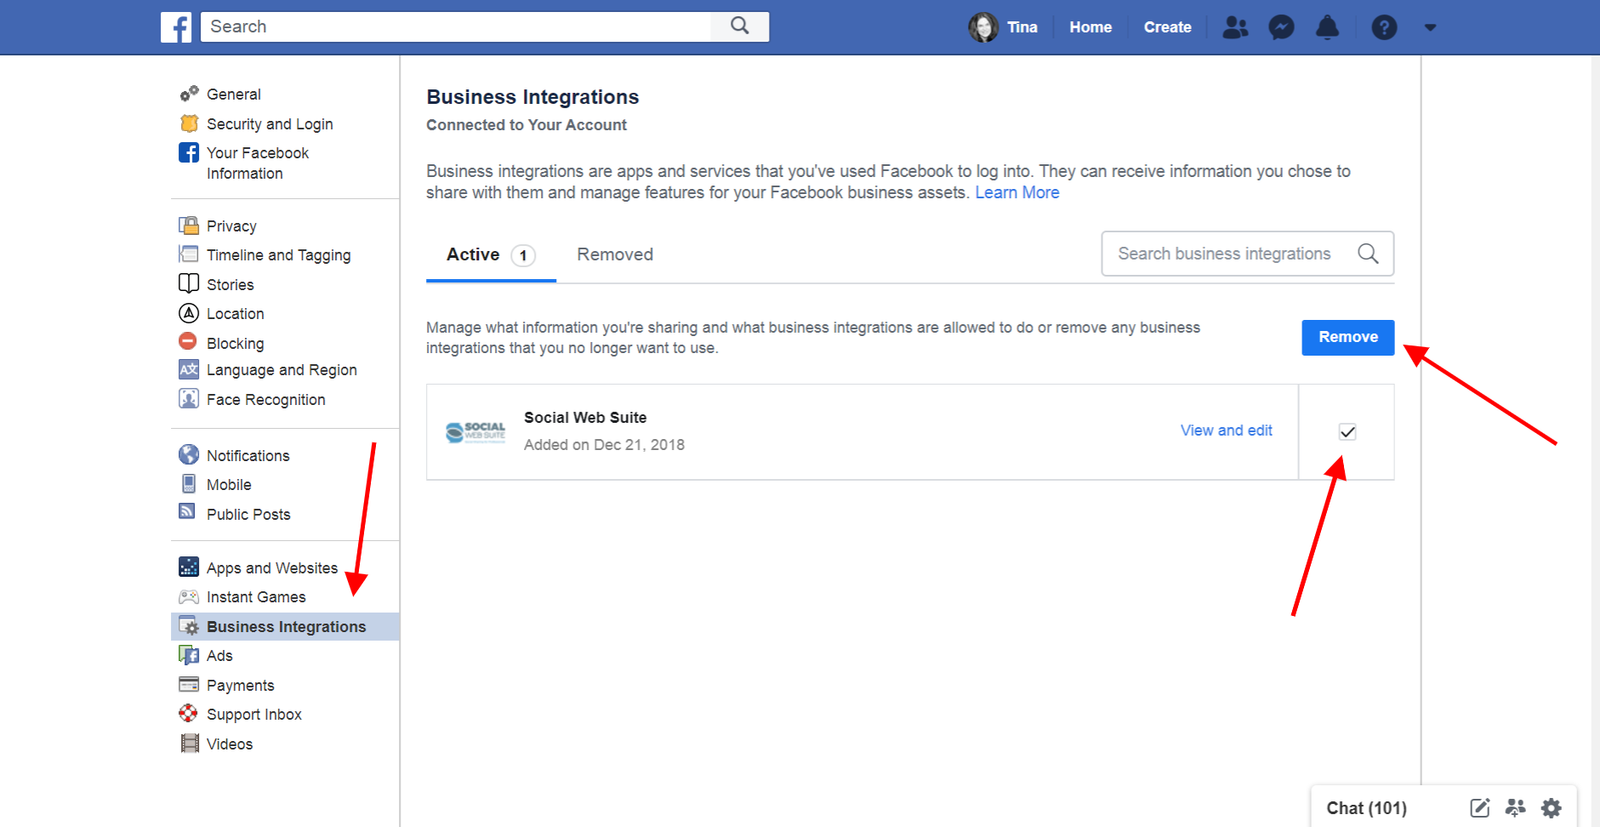The height and width of the screenshot is (827, 1600).
Task: Click the Timeline and Tagging icon
Action: pos(189,254)
